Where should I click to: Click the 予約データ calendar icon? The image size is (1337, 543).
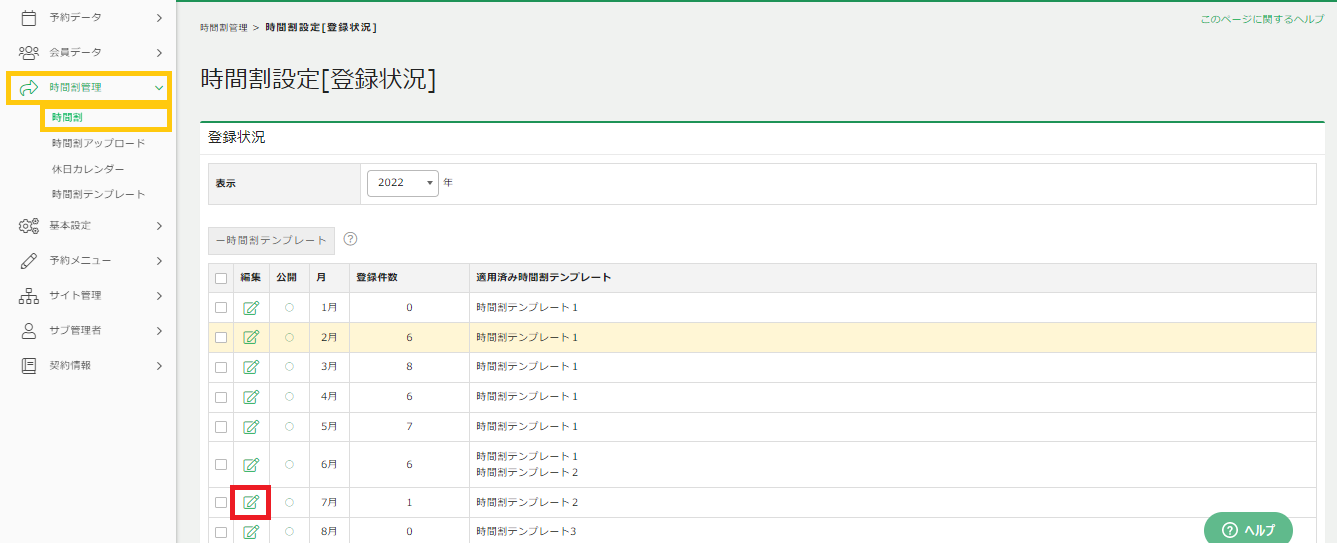[29, 17]
